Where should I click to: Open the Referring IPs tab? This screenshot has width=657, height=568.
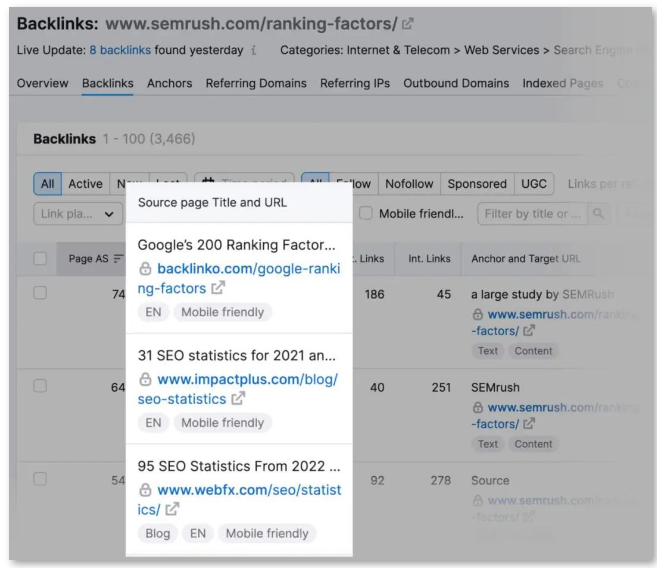[355, 83]
